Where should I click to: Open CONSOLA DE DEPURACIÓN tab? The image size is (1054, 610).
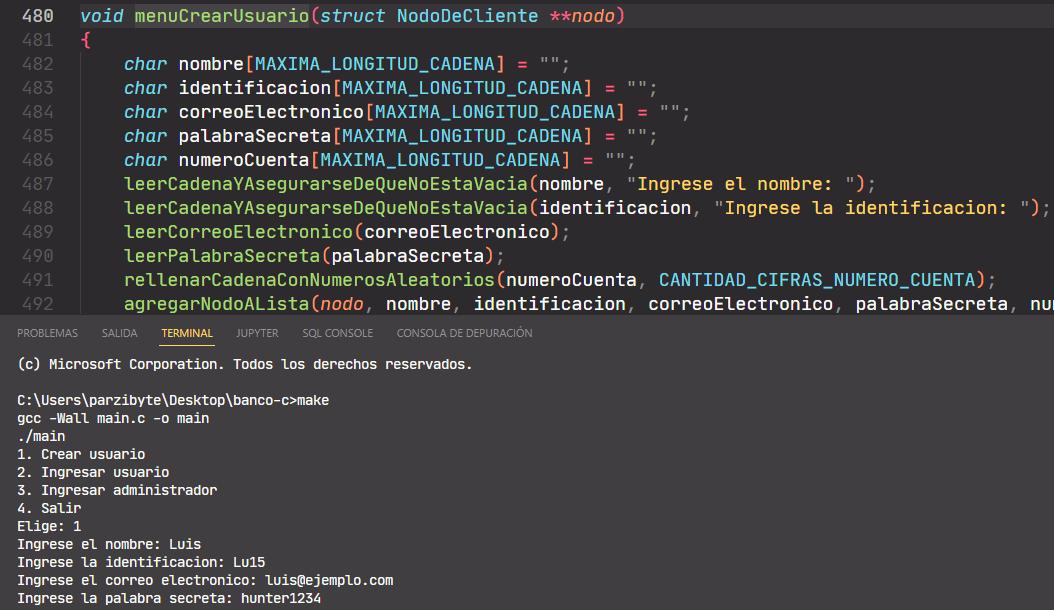click(x=464, y=333)
